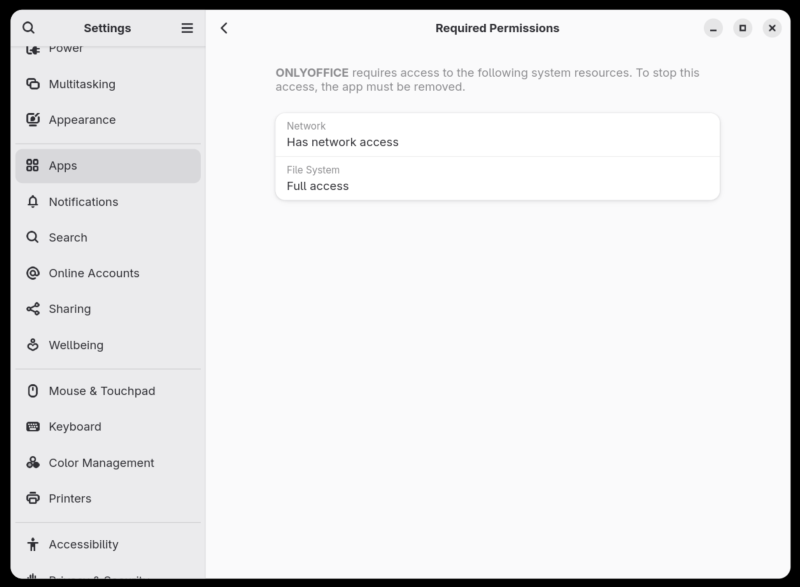Select the Sharing icon in sidebar
Viewport: 800px width, 587px height.
(x=31, y=308)
